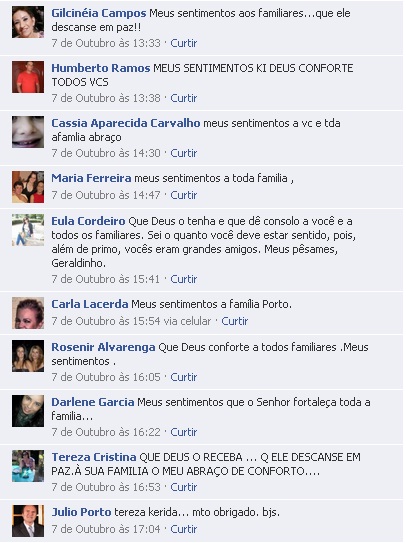Open Eula Cordeiro profile picture
Screen dimensions: 406x543
pyautogui.click(x=28, y=230)
